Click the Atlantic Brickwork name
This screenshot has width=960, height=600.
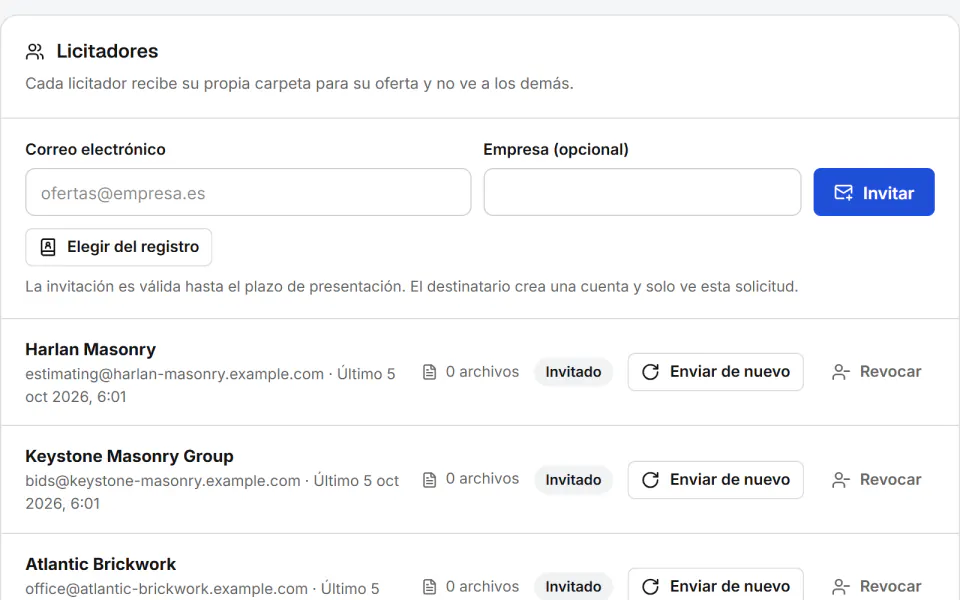coord(100,564)
